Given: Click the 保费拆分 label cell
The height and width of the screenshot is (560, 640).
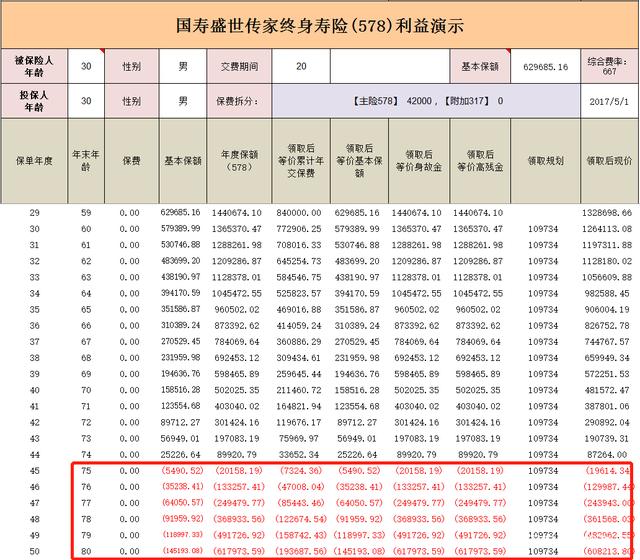Looking at the screenshot, I should (x=239, y=101).
